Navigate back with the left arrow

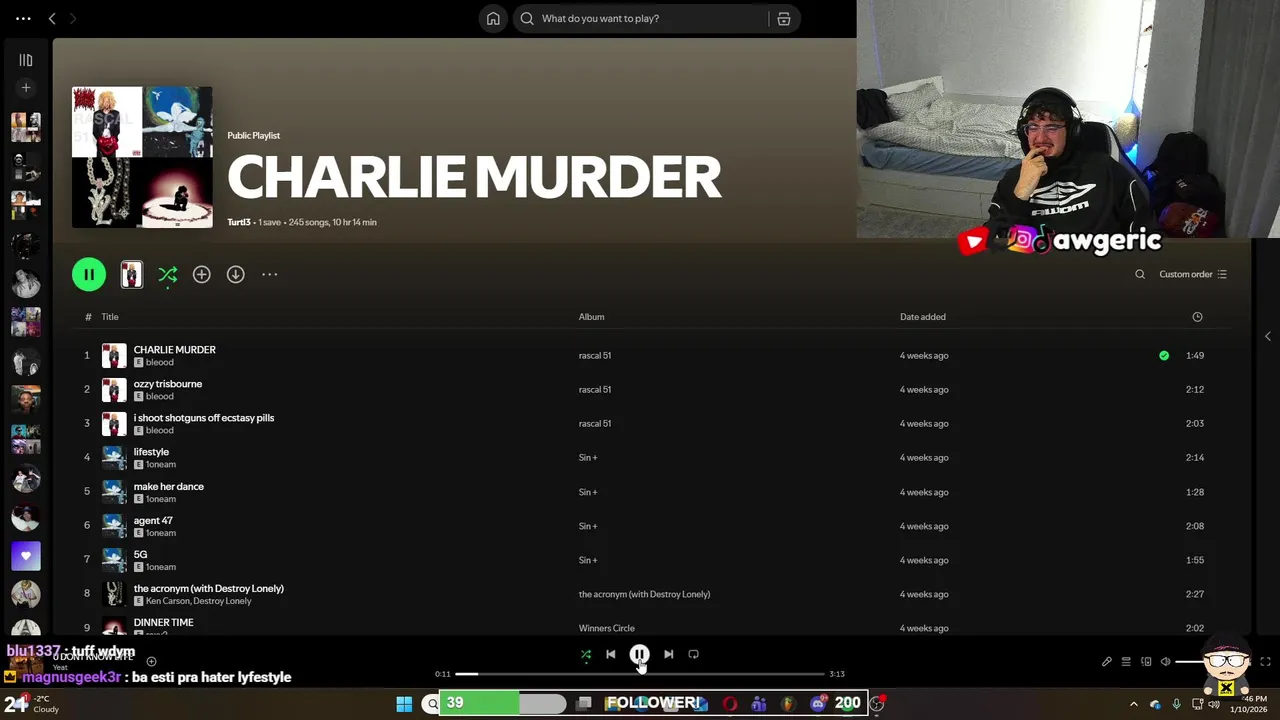coord(52,18)
